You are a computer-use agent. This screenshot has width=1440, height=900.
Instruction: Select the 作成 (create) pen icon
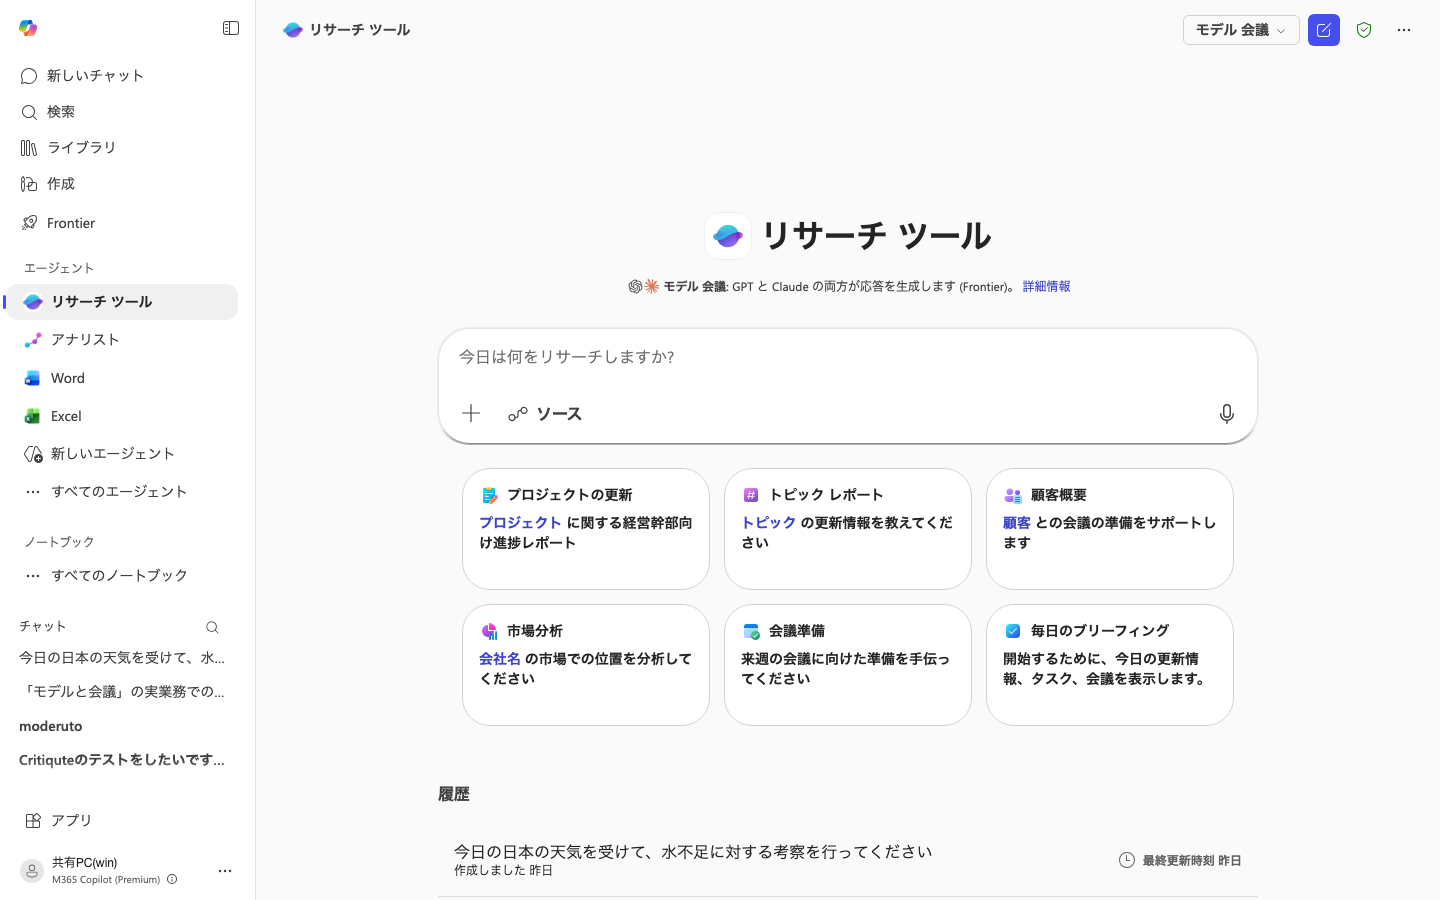click(30, 183)
